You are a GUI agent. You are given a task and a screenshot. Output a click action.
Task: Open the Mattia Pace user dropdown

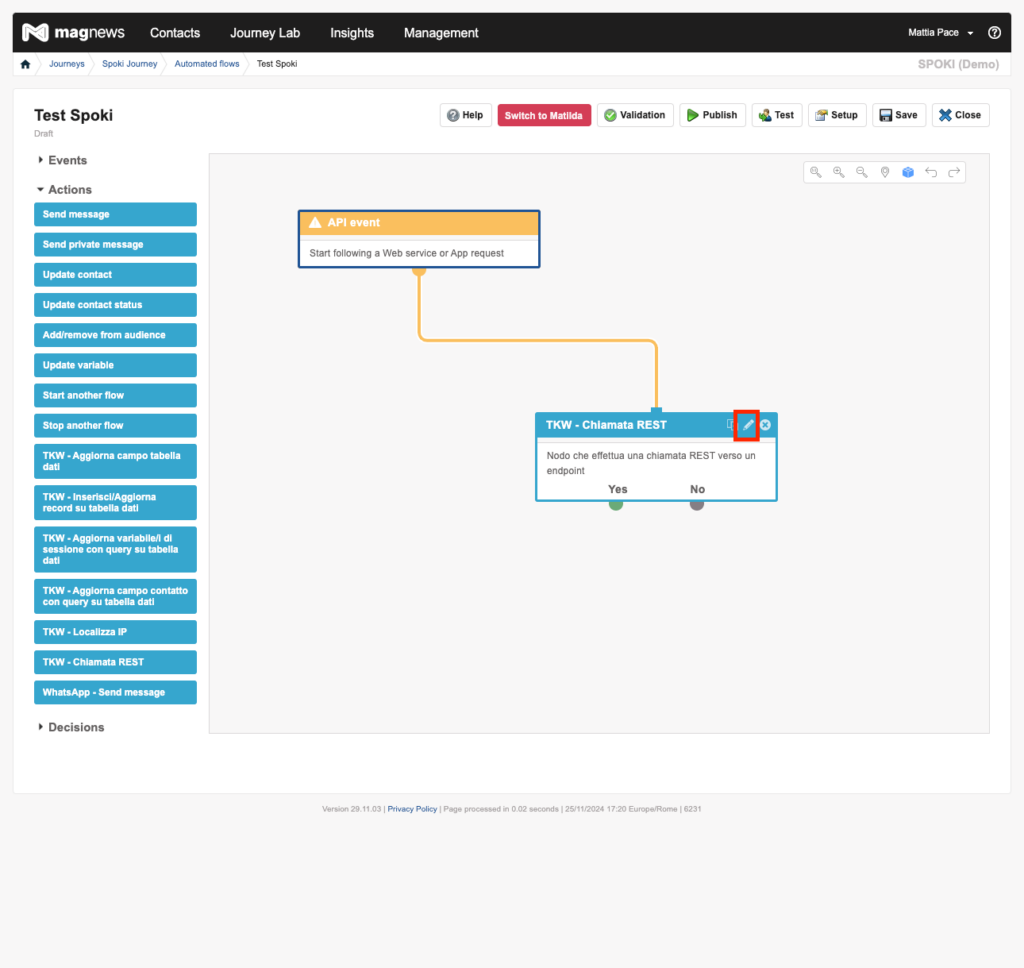[x=940, y=33]
